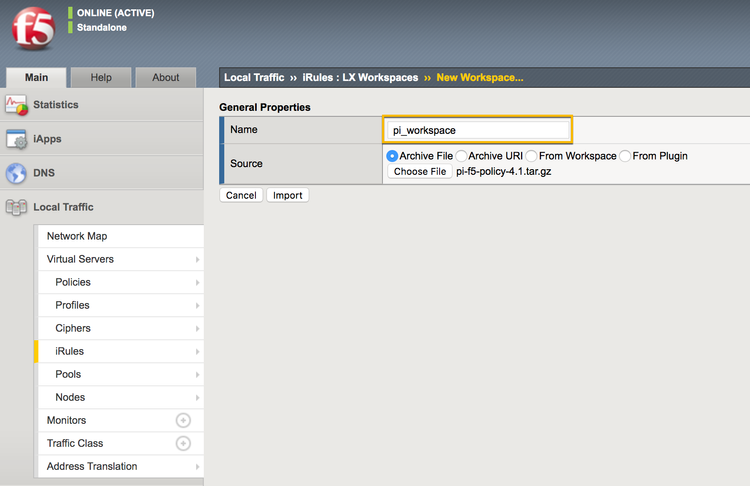Open the DNS globe icon
The height and width of the screenshot is (486, 750).
(16, 173)
